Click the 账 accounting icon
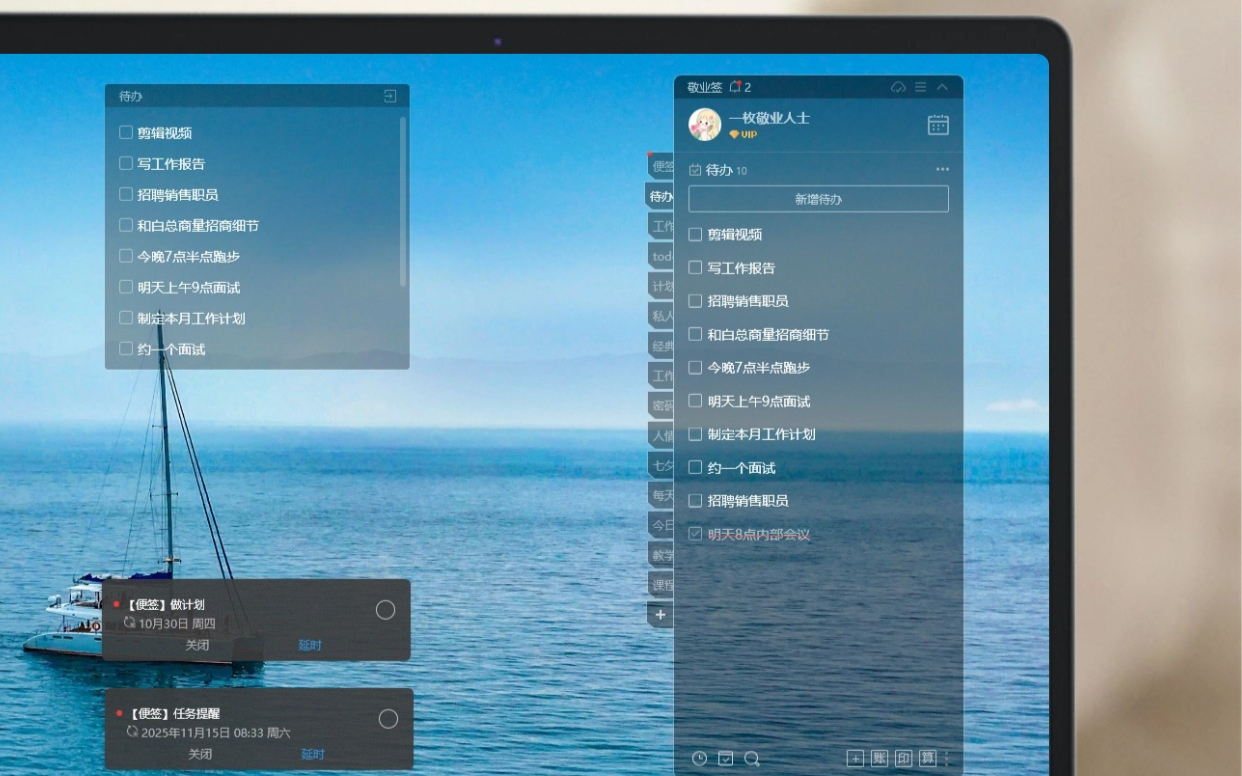The image size is (1242, 776). [x=879, y=758]
